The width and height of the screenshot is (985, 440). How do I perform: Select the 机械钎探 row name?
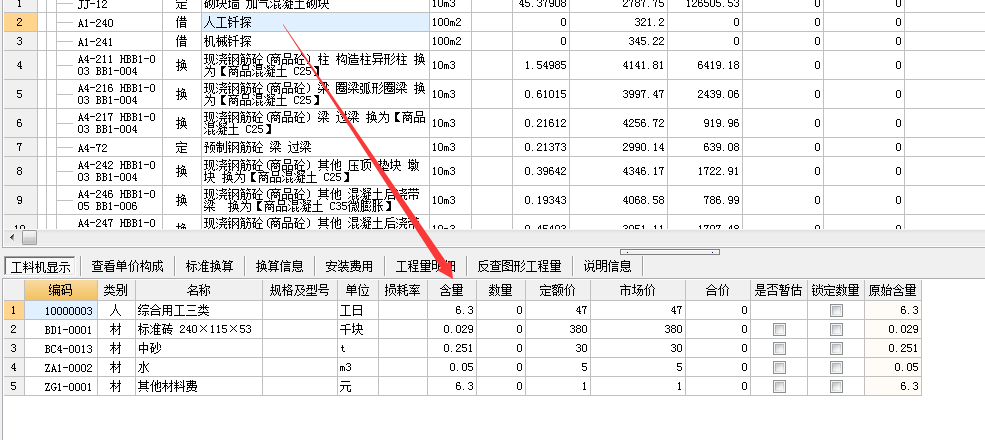[315, 41]
